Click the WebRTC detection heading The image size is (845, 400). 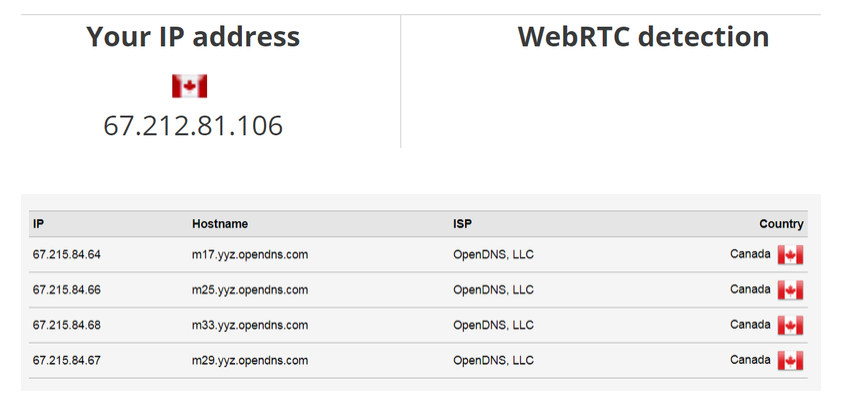click(x=643, y=37)
